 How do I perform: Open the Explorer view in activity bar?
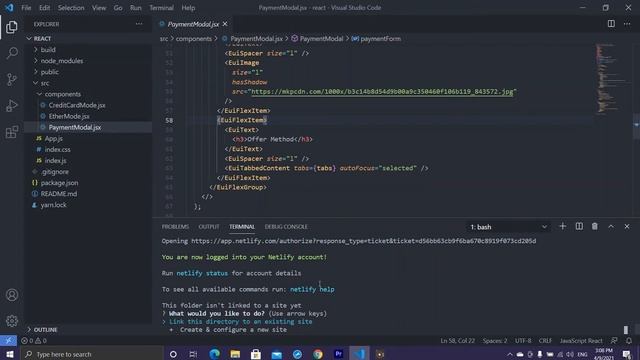click(12, 27)
